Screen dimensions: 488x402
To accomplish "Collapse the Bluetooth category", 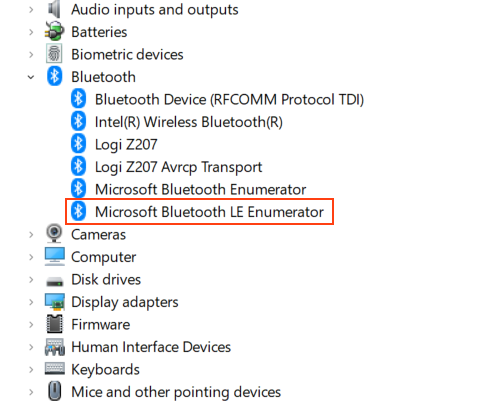I will 31,77.
